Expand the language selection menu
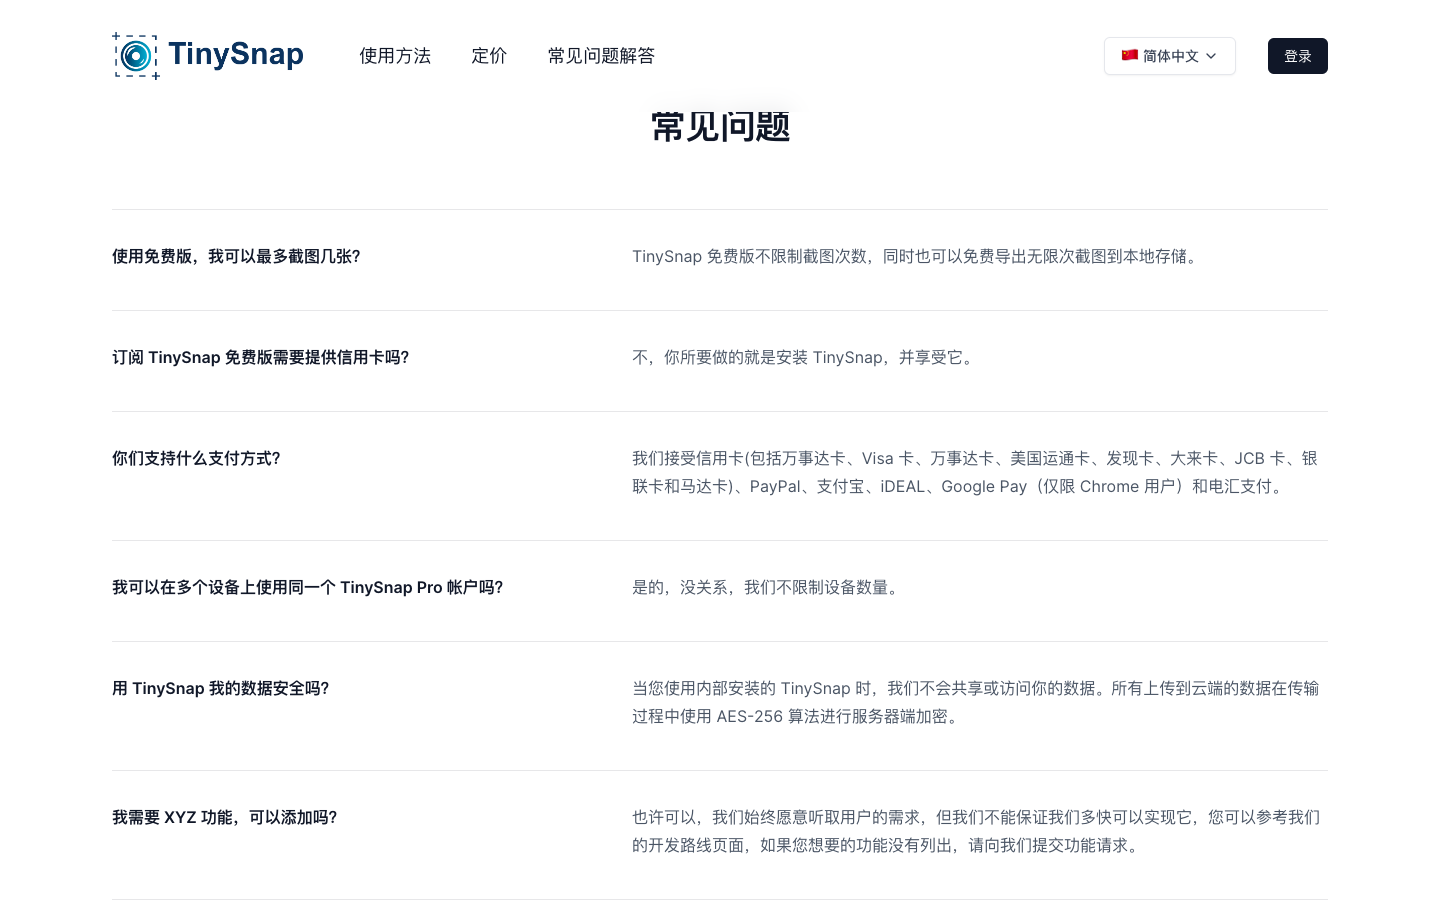This screenshot has height=900, width=1440. pyautogui.click(x=1170, y=56)
